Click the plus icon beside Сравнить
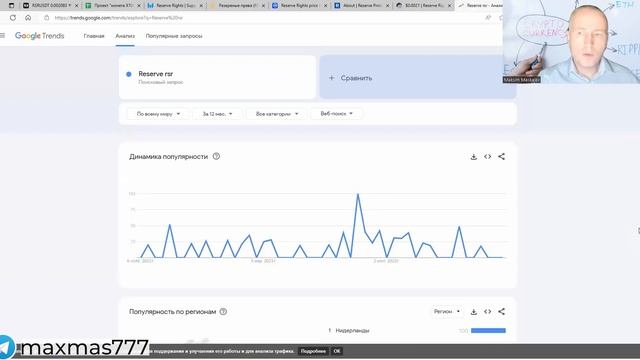Viewport: 640px width, 360px height. (x=331, y=78)
